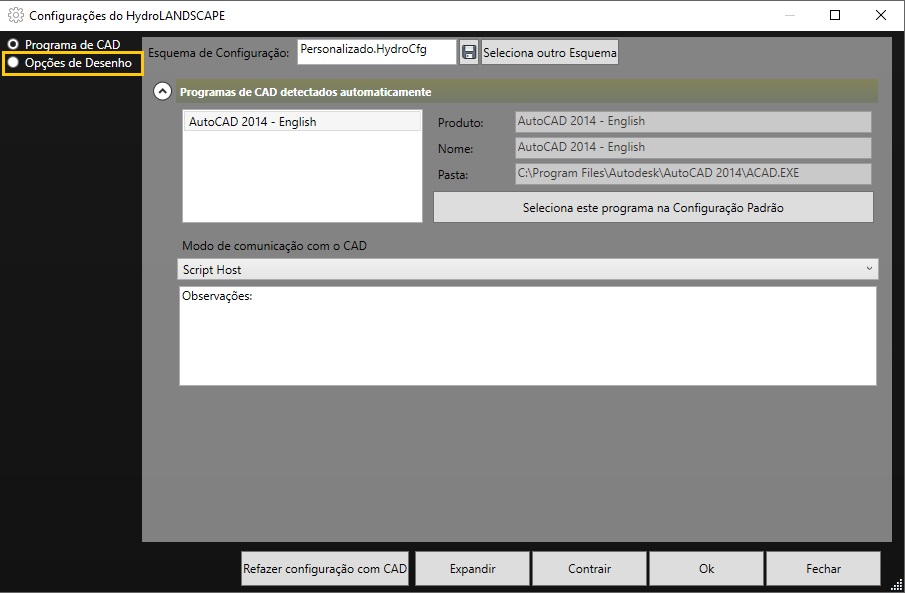
Task: Click the Expandir button
Action: tap(472, 569)
